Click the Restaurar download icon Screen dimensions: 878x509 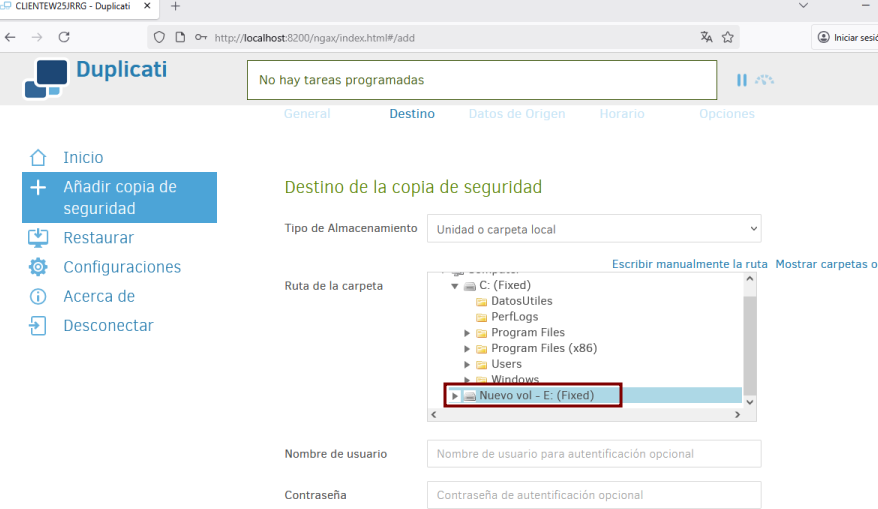point(38,238)
